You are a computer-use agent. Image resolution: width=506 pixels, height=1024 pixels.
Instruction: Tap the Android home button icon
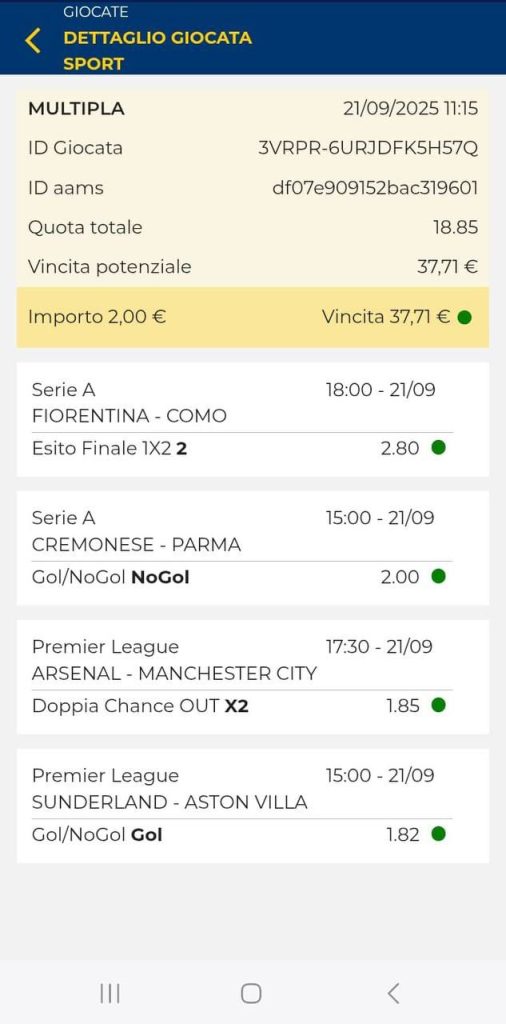tap(251, 993)
